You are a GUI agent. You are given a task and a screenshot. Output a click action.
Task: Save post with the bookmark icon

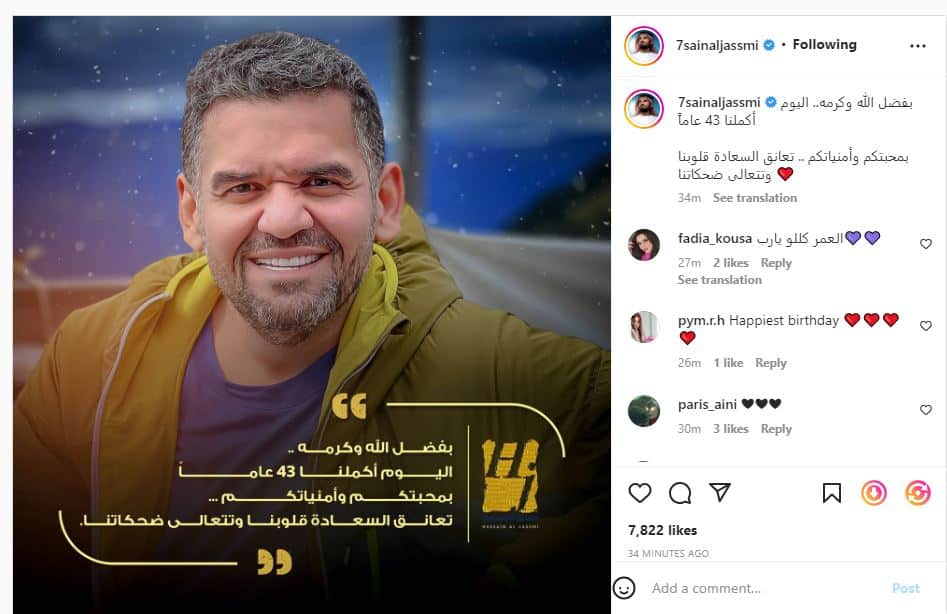tap(832, 493)
